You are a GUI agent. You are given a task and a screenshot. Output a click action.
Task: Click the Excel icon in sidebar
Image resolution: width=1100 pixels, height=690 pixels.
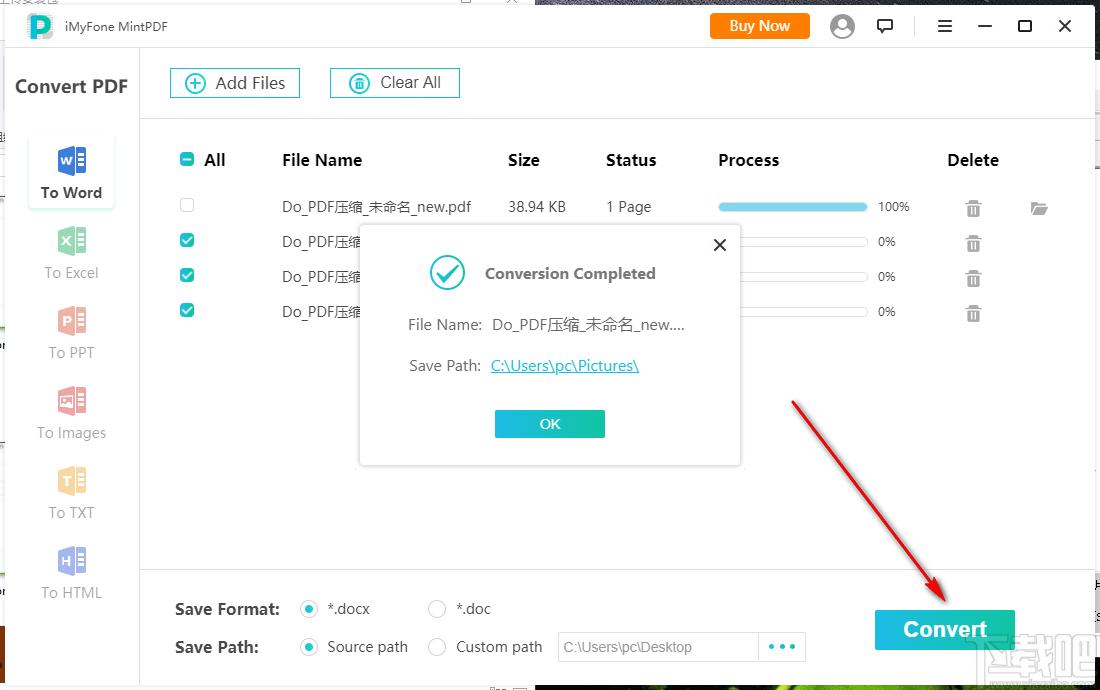72,241
